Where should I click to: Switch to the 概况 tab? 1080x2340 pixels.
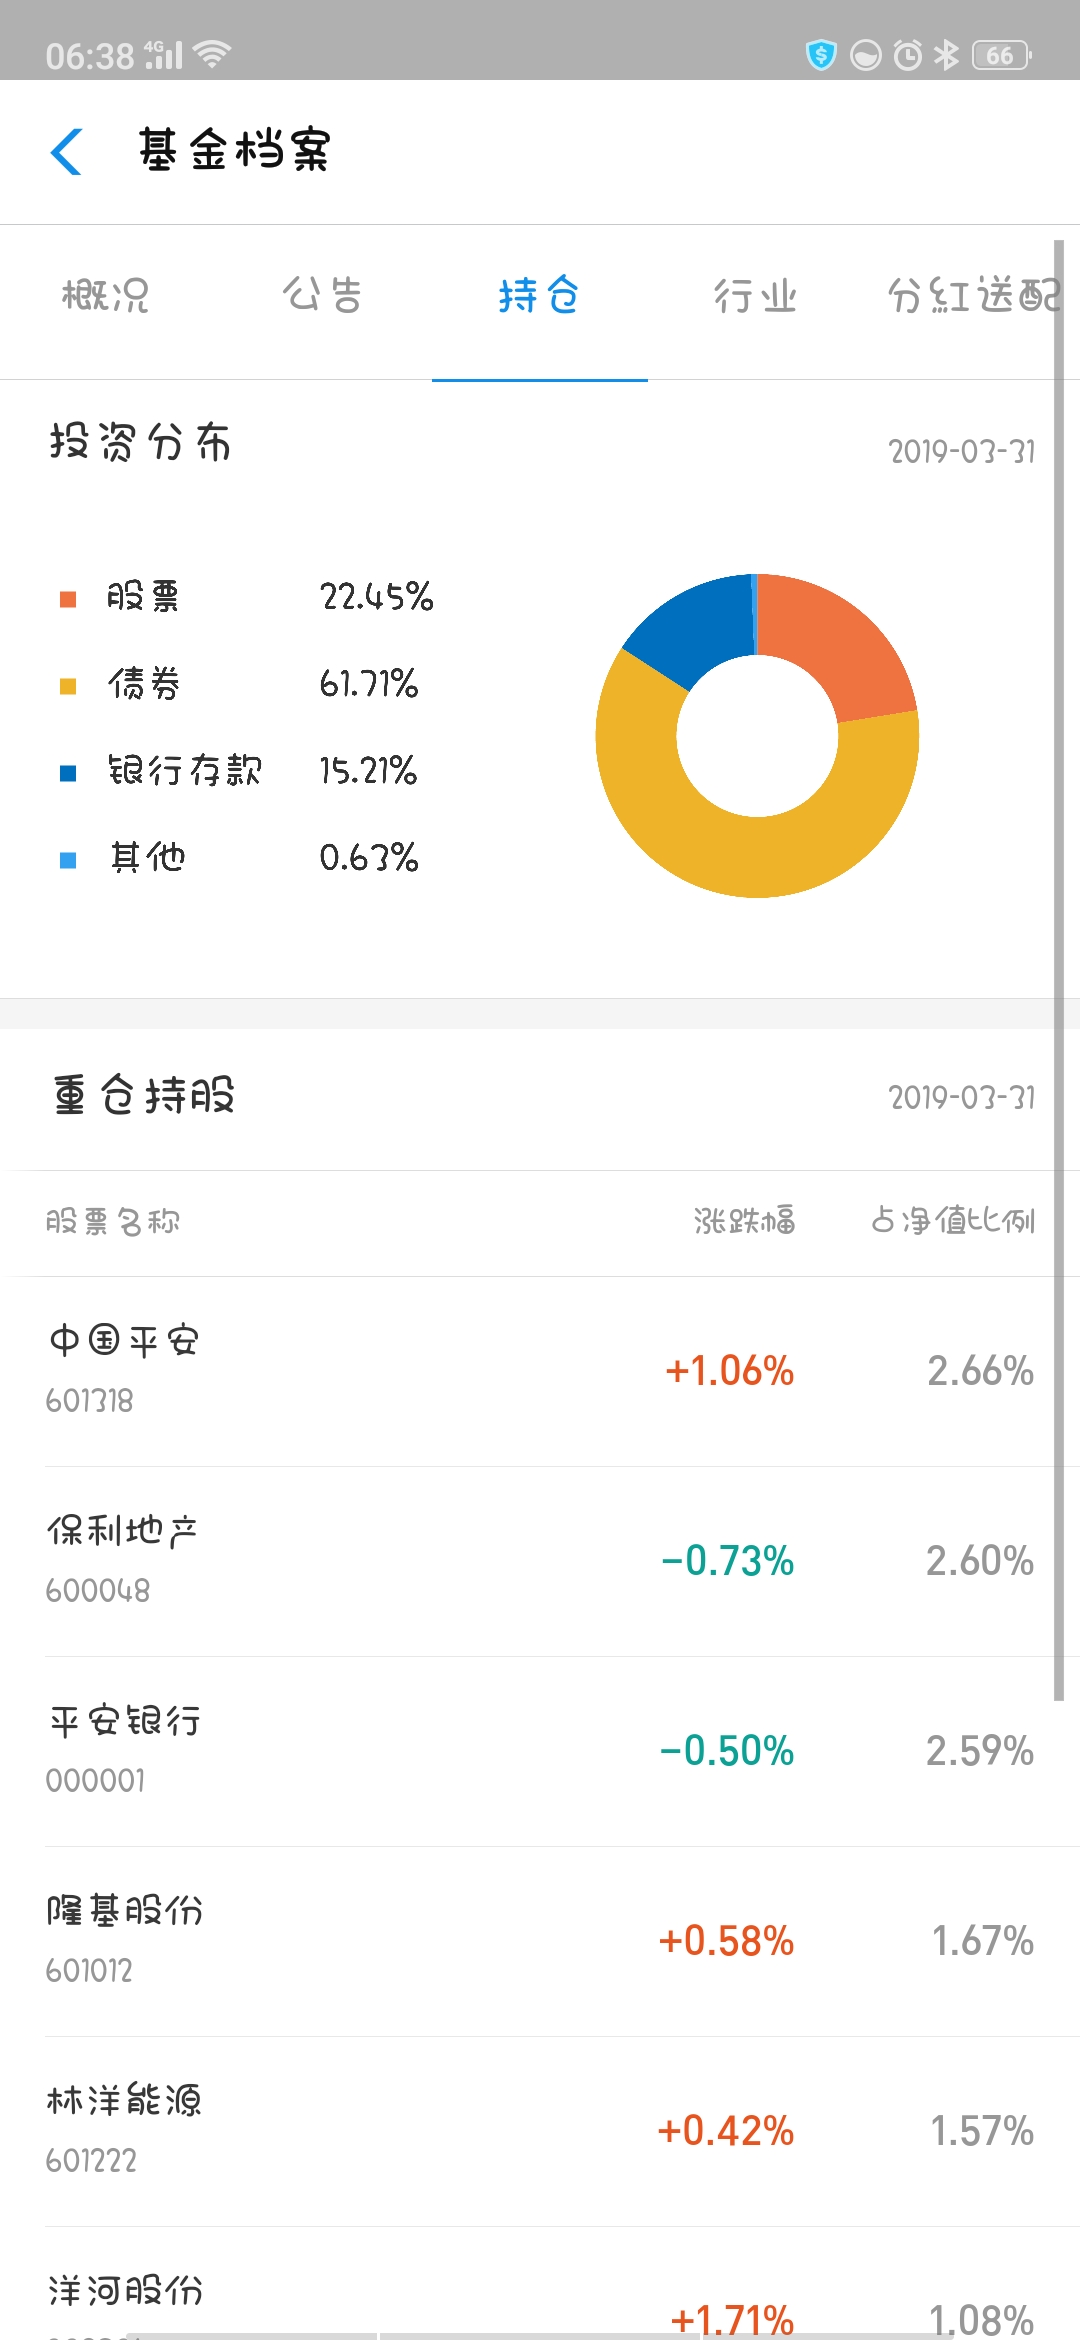(106, 296)
